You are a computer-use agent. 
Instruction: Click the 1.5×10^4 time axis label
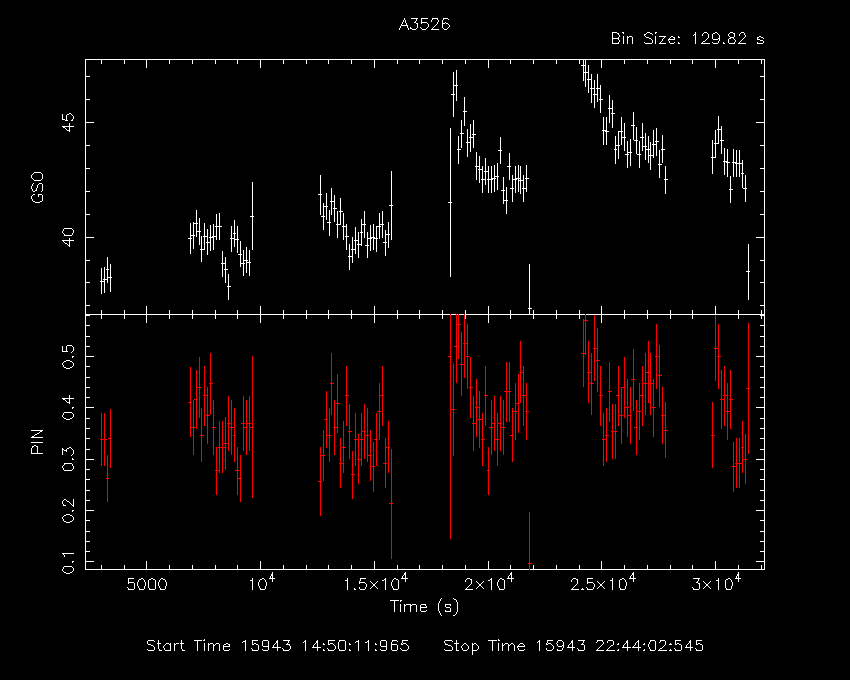pos(376,582)
